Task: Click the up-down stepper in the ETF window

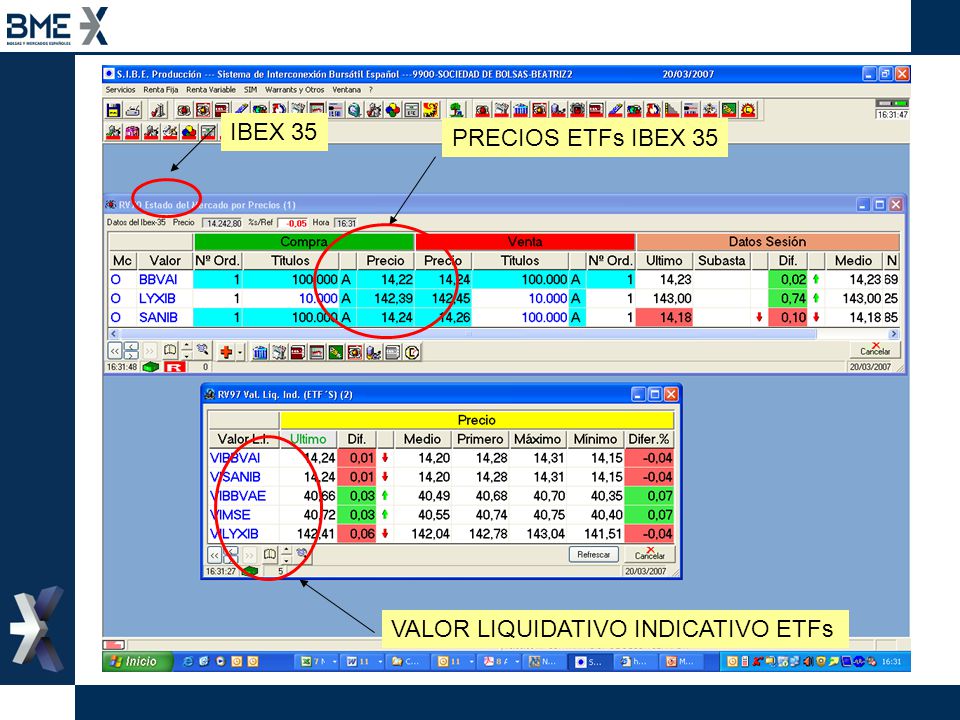Action: coord(286,555)
